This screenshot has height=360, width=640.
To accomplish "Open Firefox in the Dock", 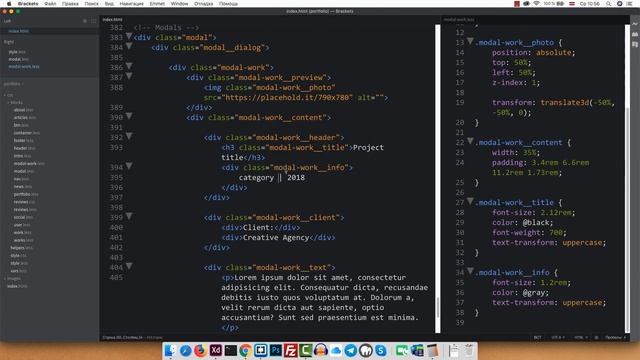I will tap(200, 350).
